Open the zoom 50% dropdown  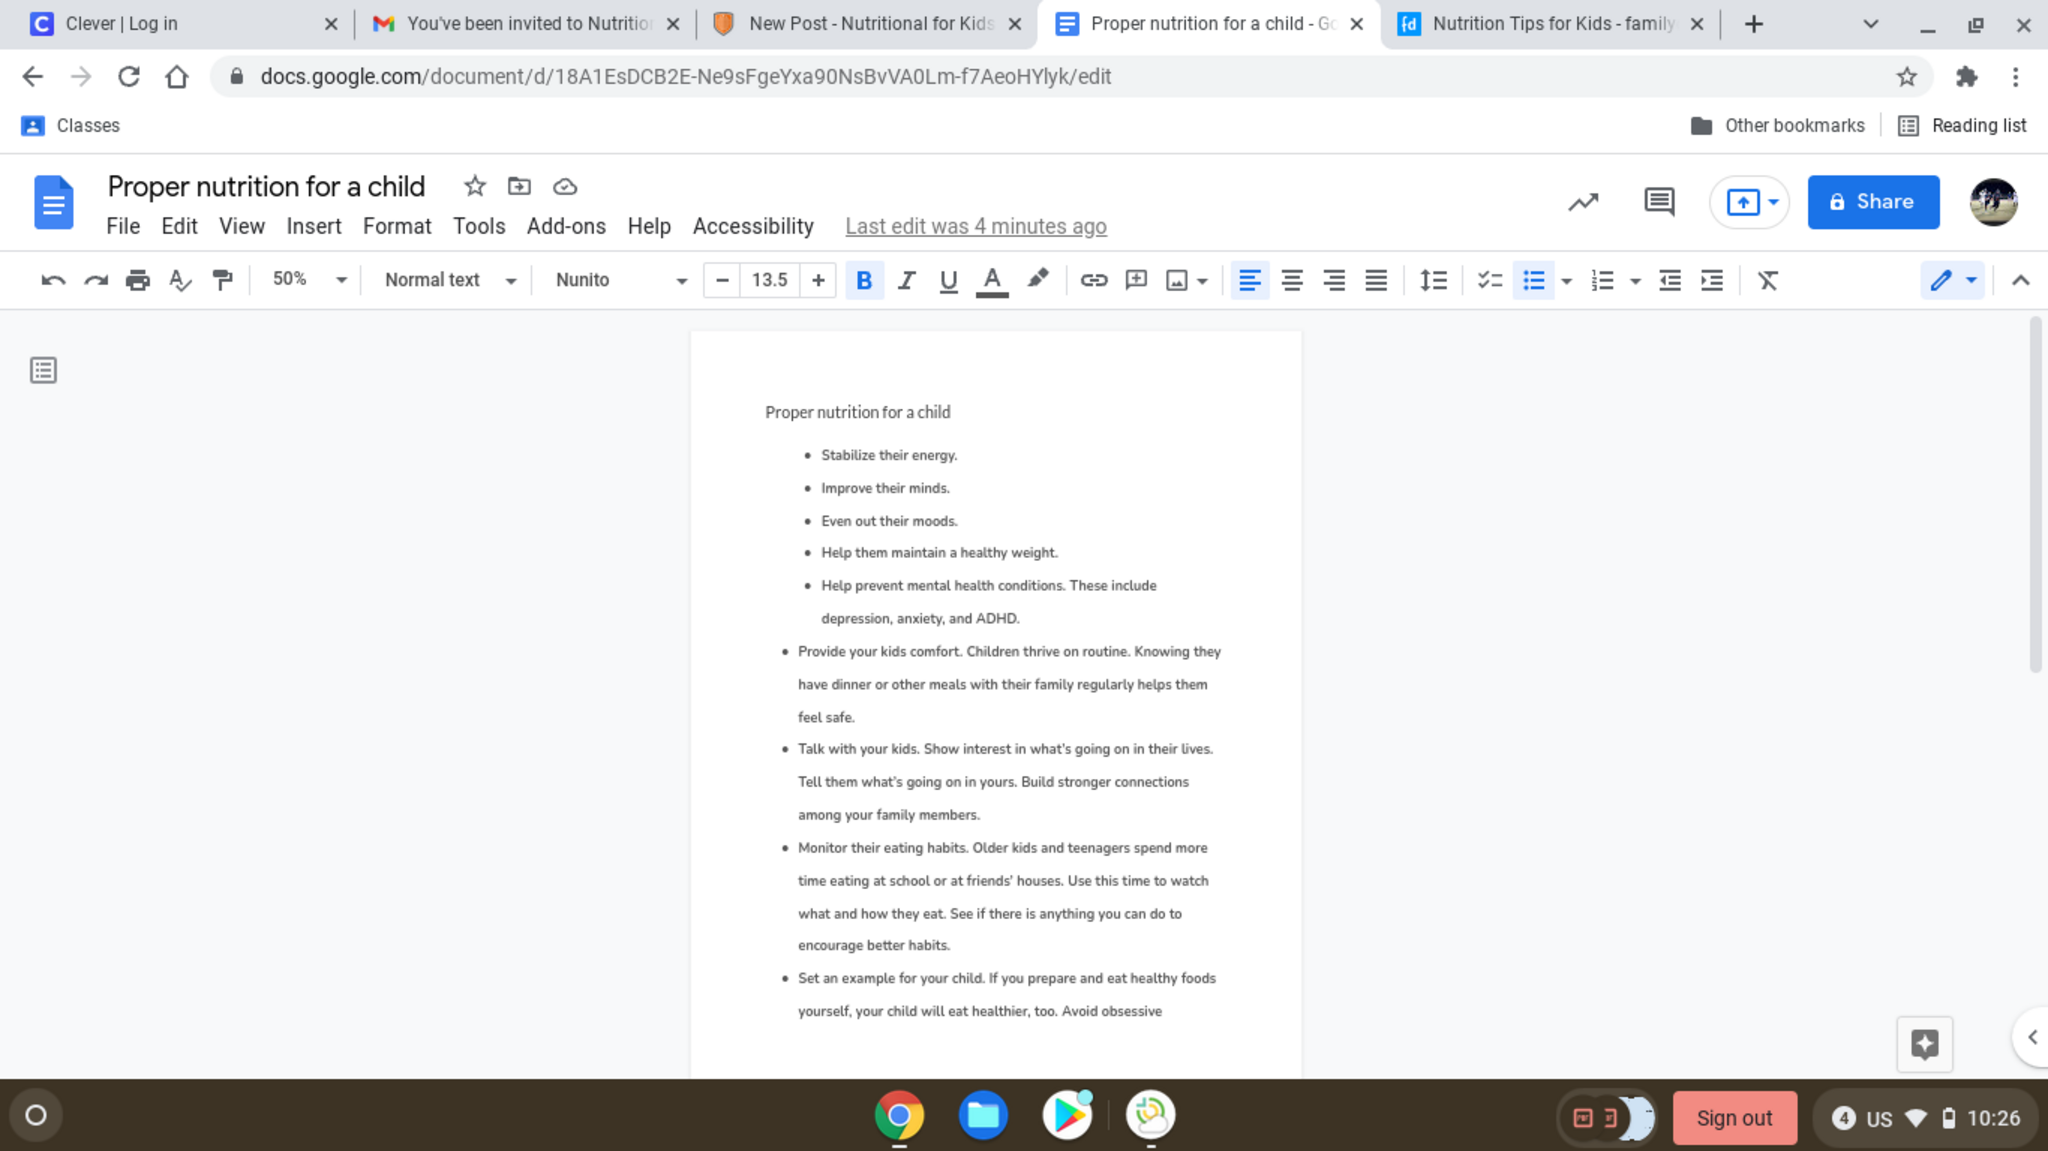click(309, 280)
